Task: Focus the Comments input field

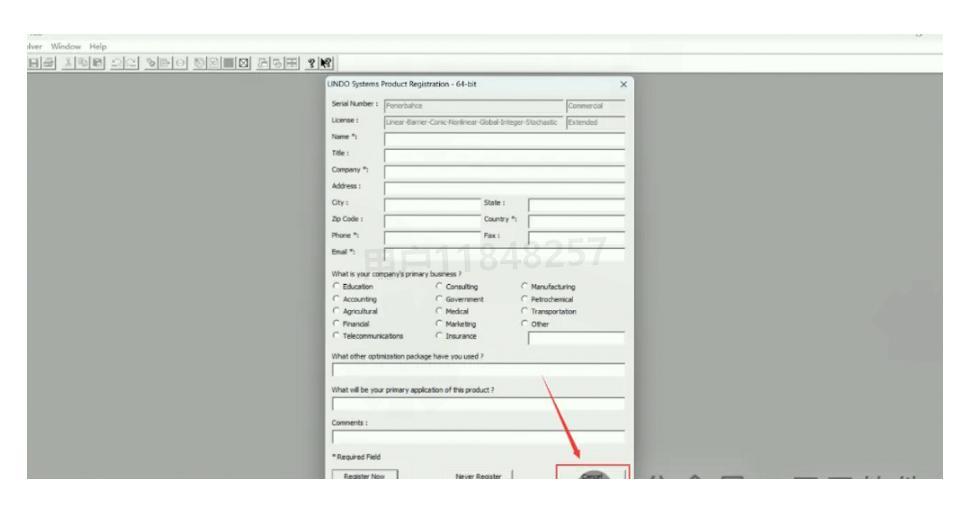Action: click(x=478, y=437)
